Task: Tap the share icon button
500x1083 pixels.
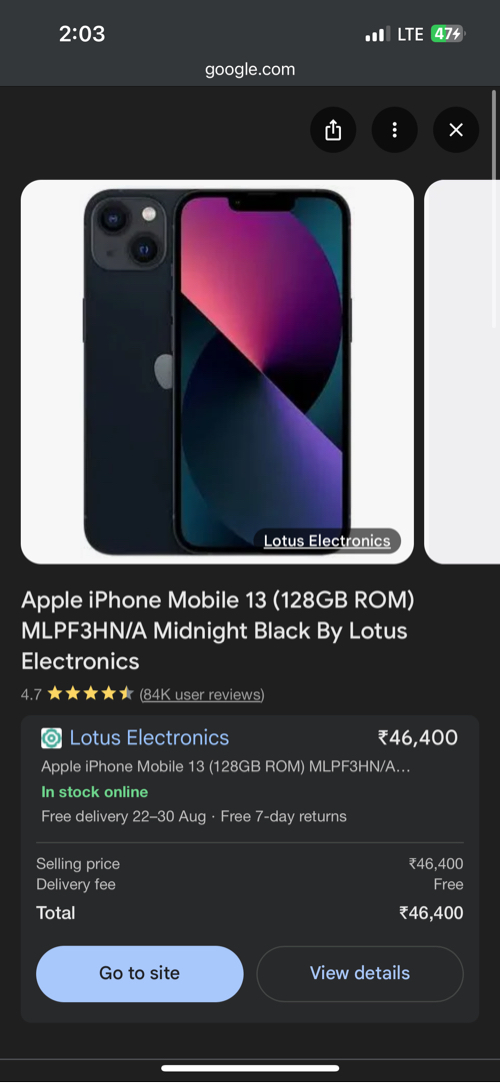Action: pyautogui.click(x=333, y=130)
